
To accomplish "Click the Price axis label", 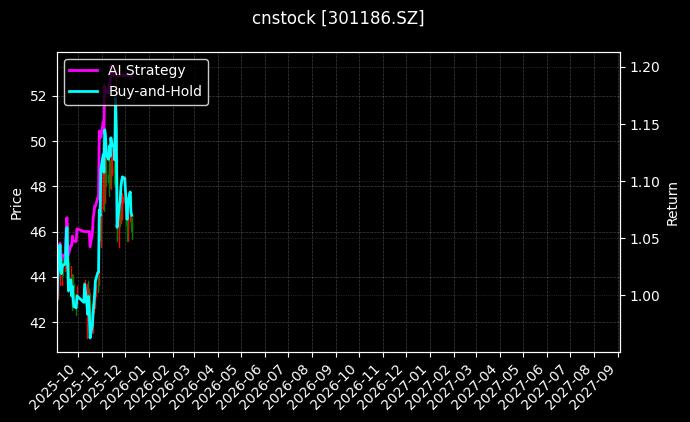I will coord(16,202).
